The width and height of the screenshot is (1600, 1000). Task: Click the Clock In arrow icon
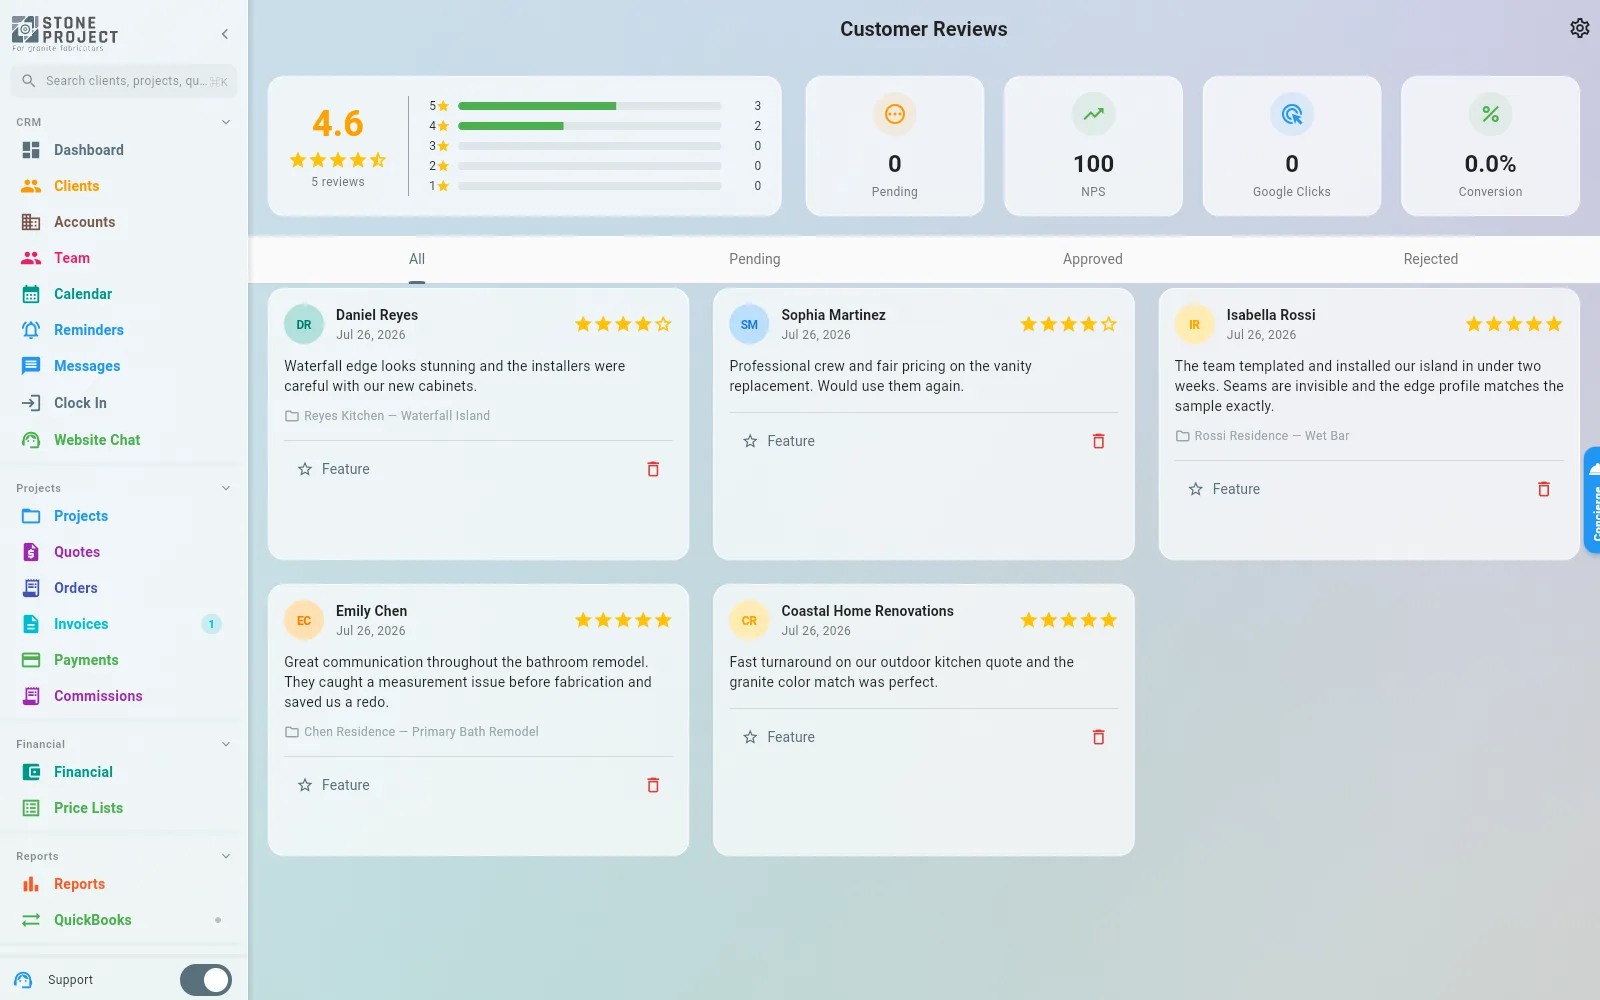31,403
